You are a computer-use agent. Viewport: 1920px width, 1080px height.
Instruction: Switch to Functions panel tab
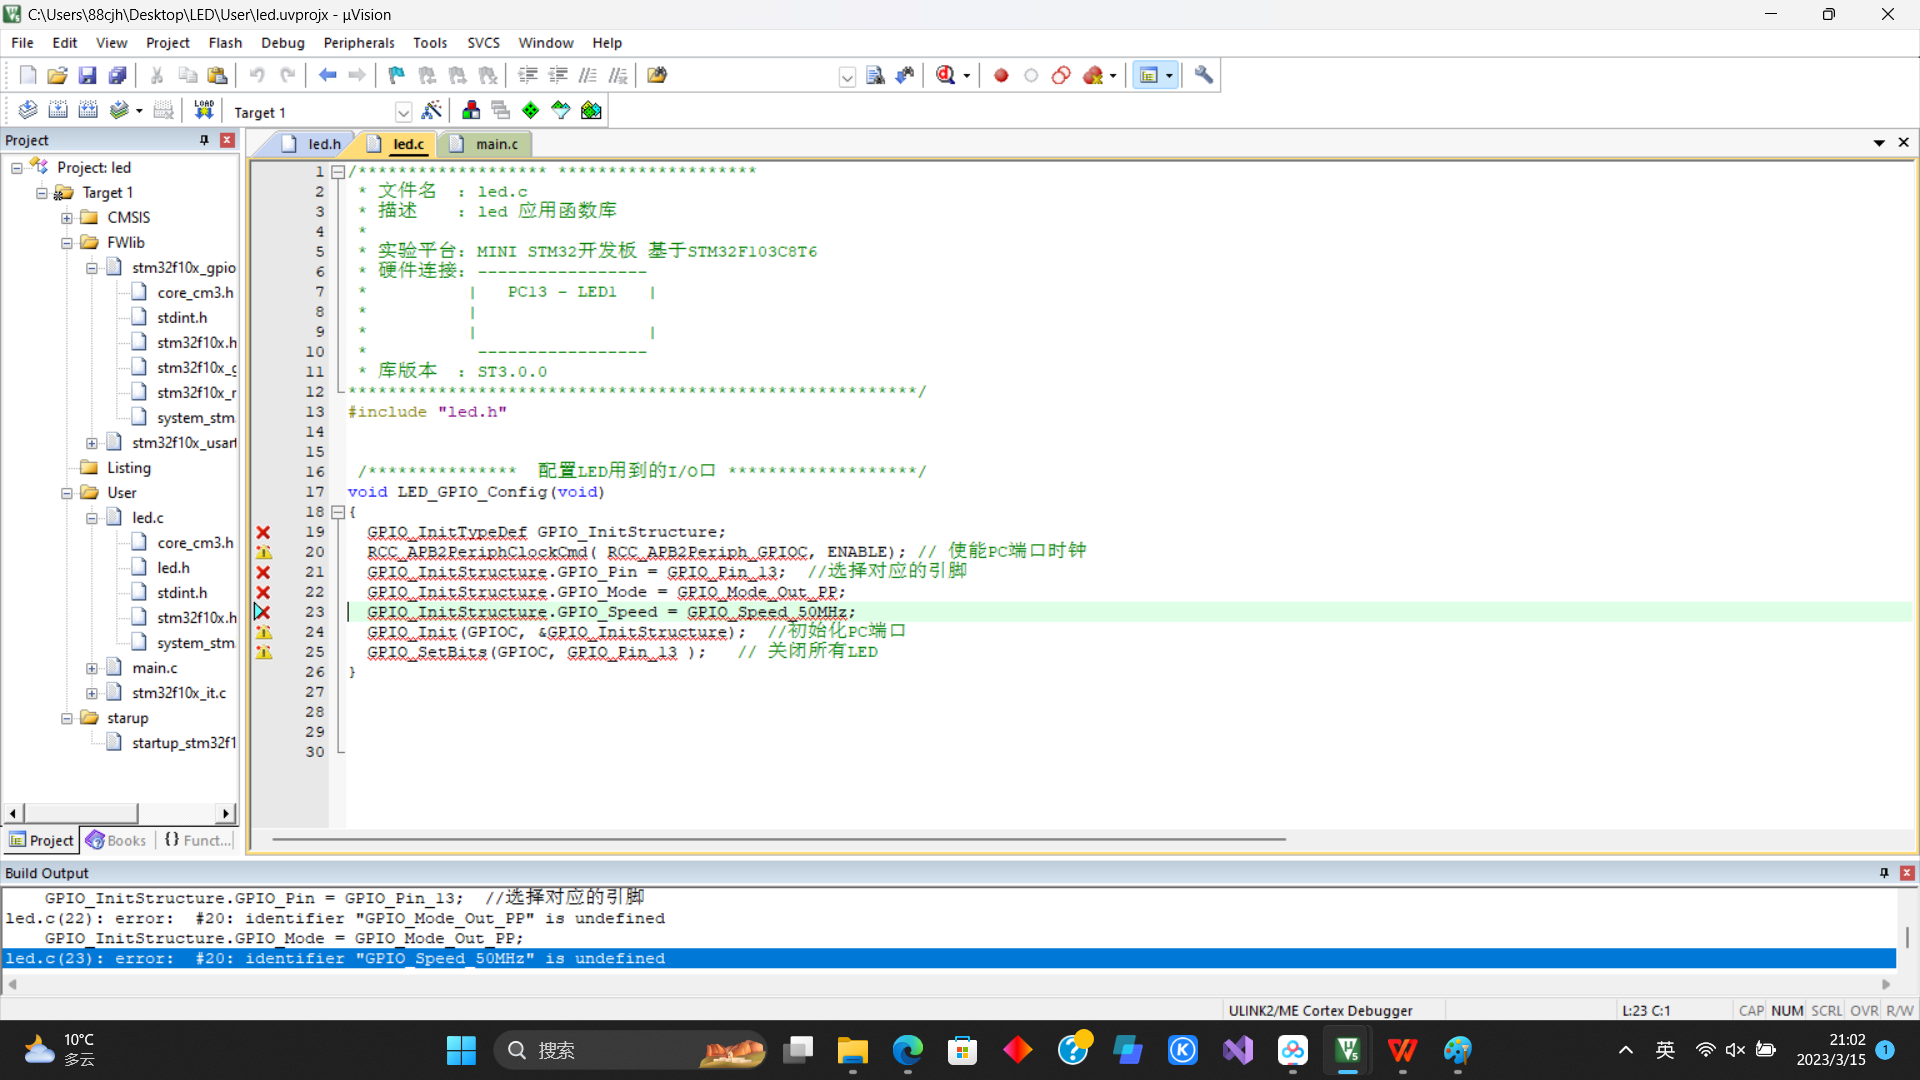point(197,841)
